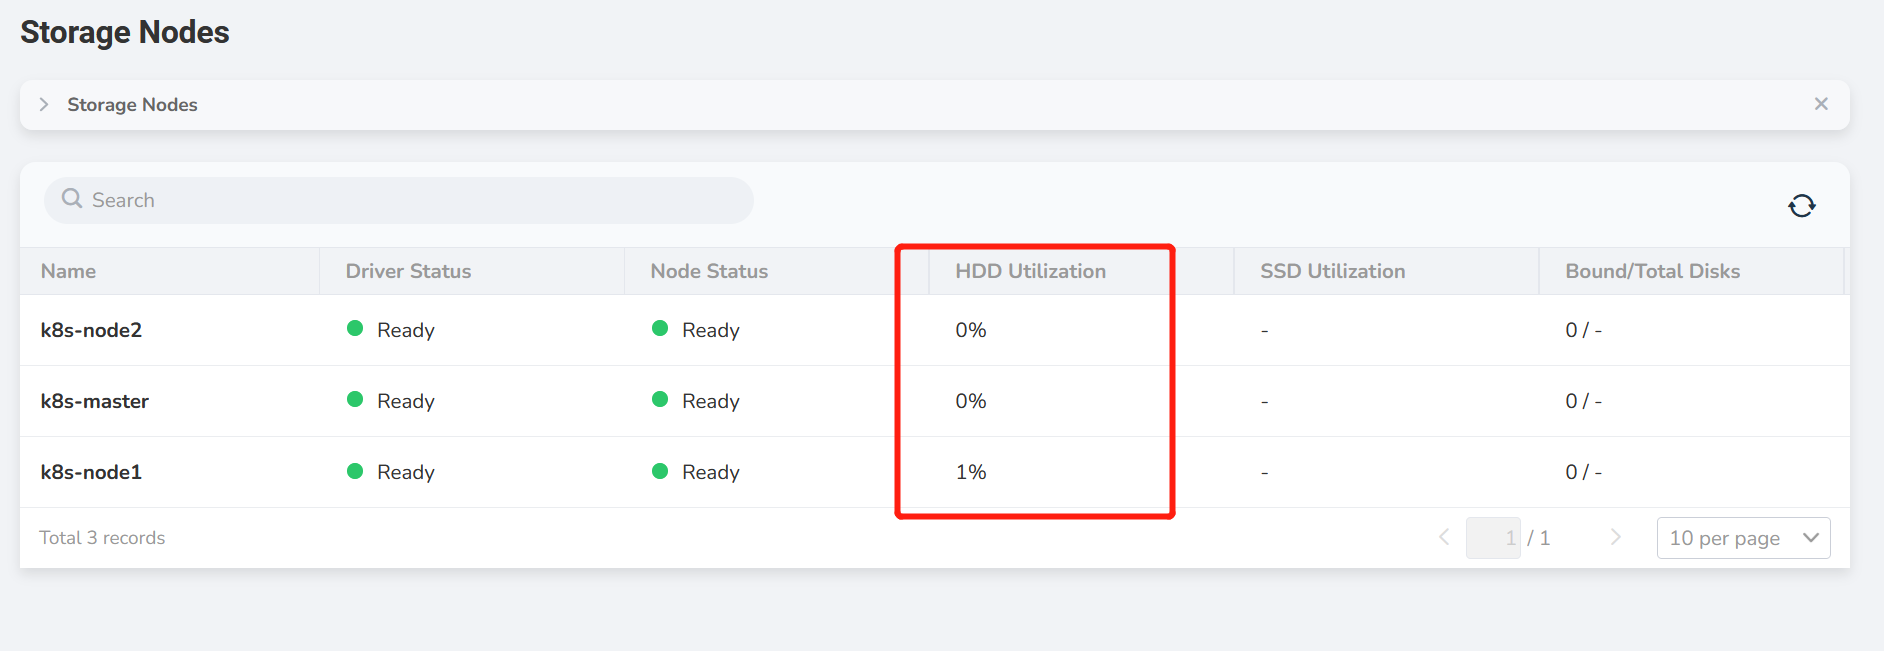Click the green status dot beside k8s-node2 Driver Status

pos(355,329)
